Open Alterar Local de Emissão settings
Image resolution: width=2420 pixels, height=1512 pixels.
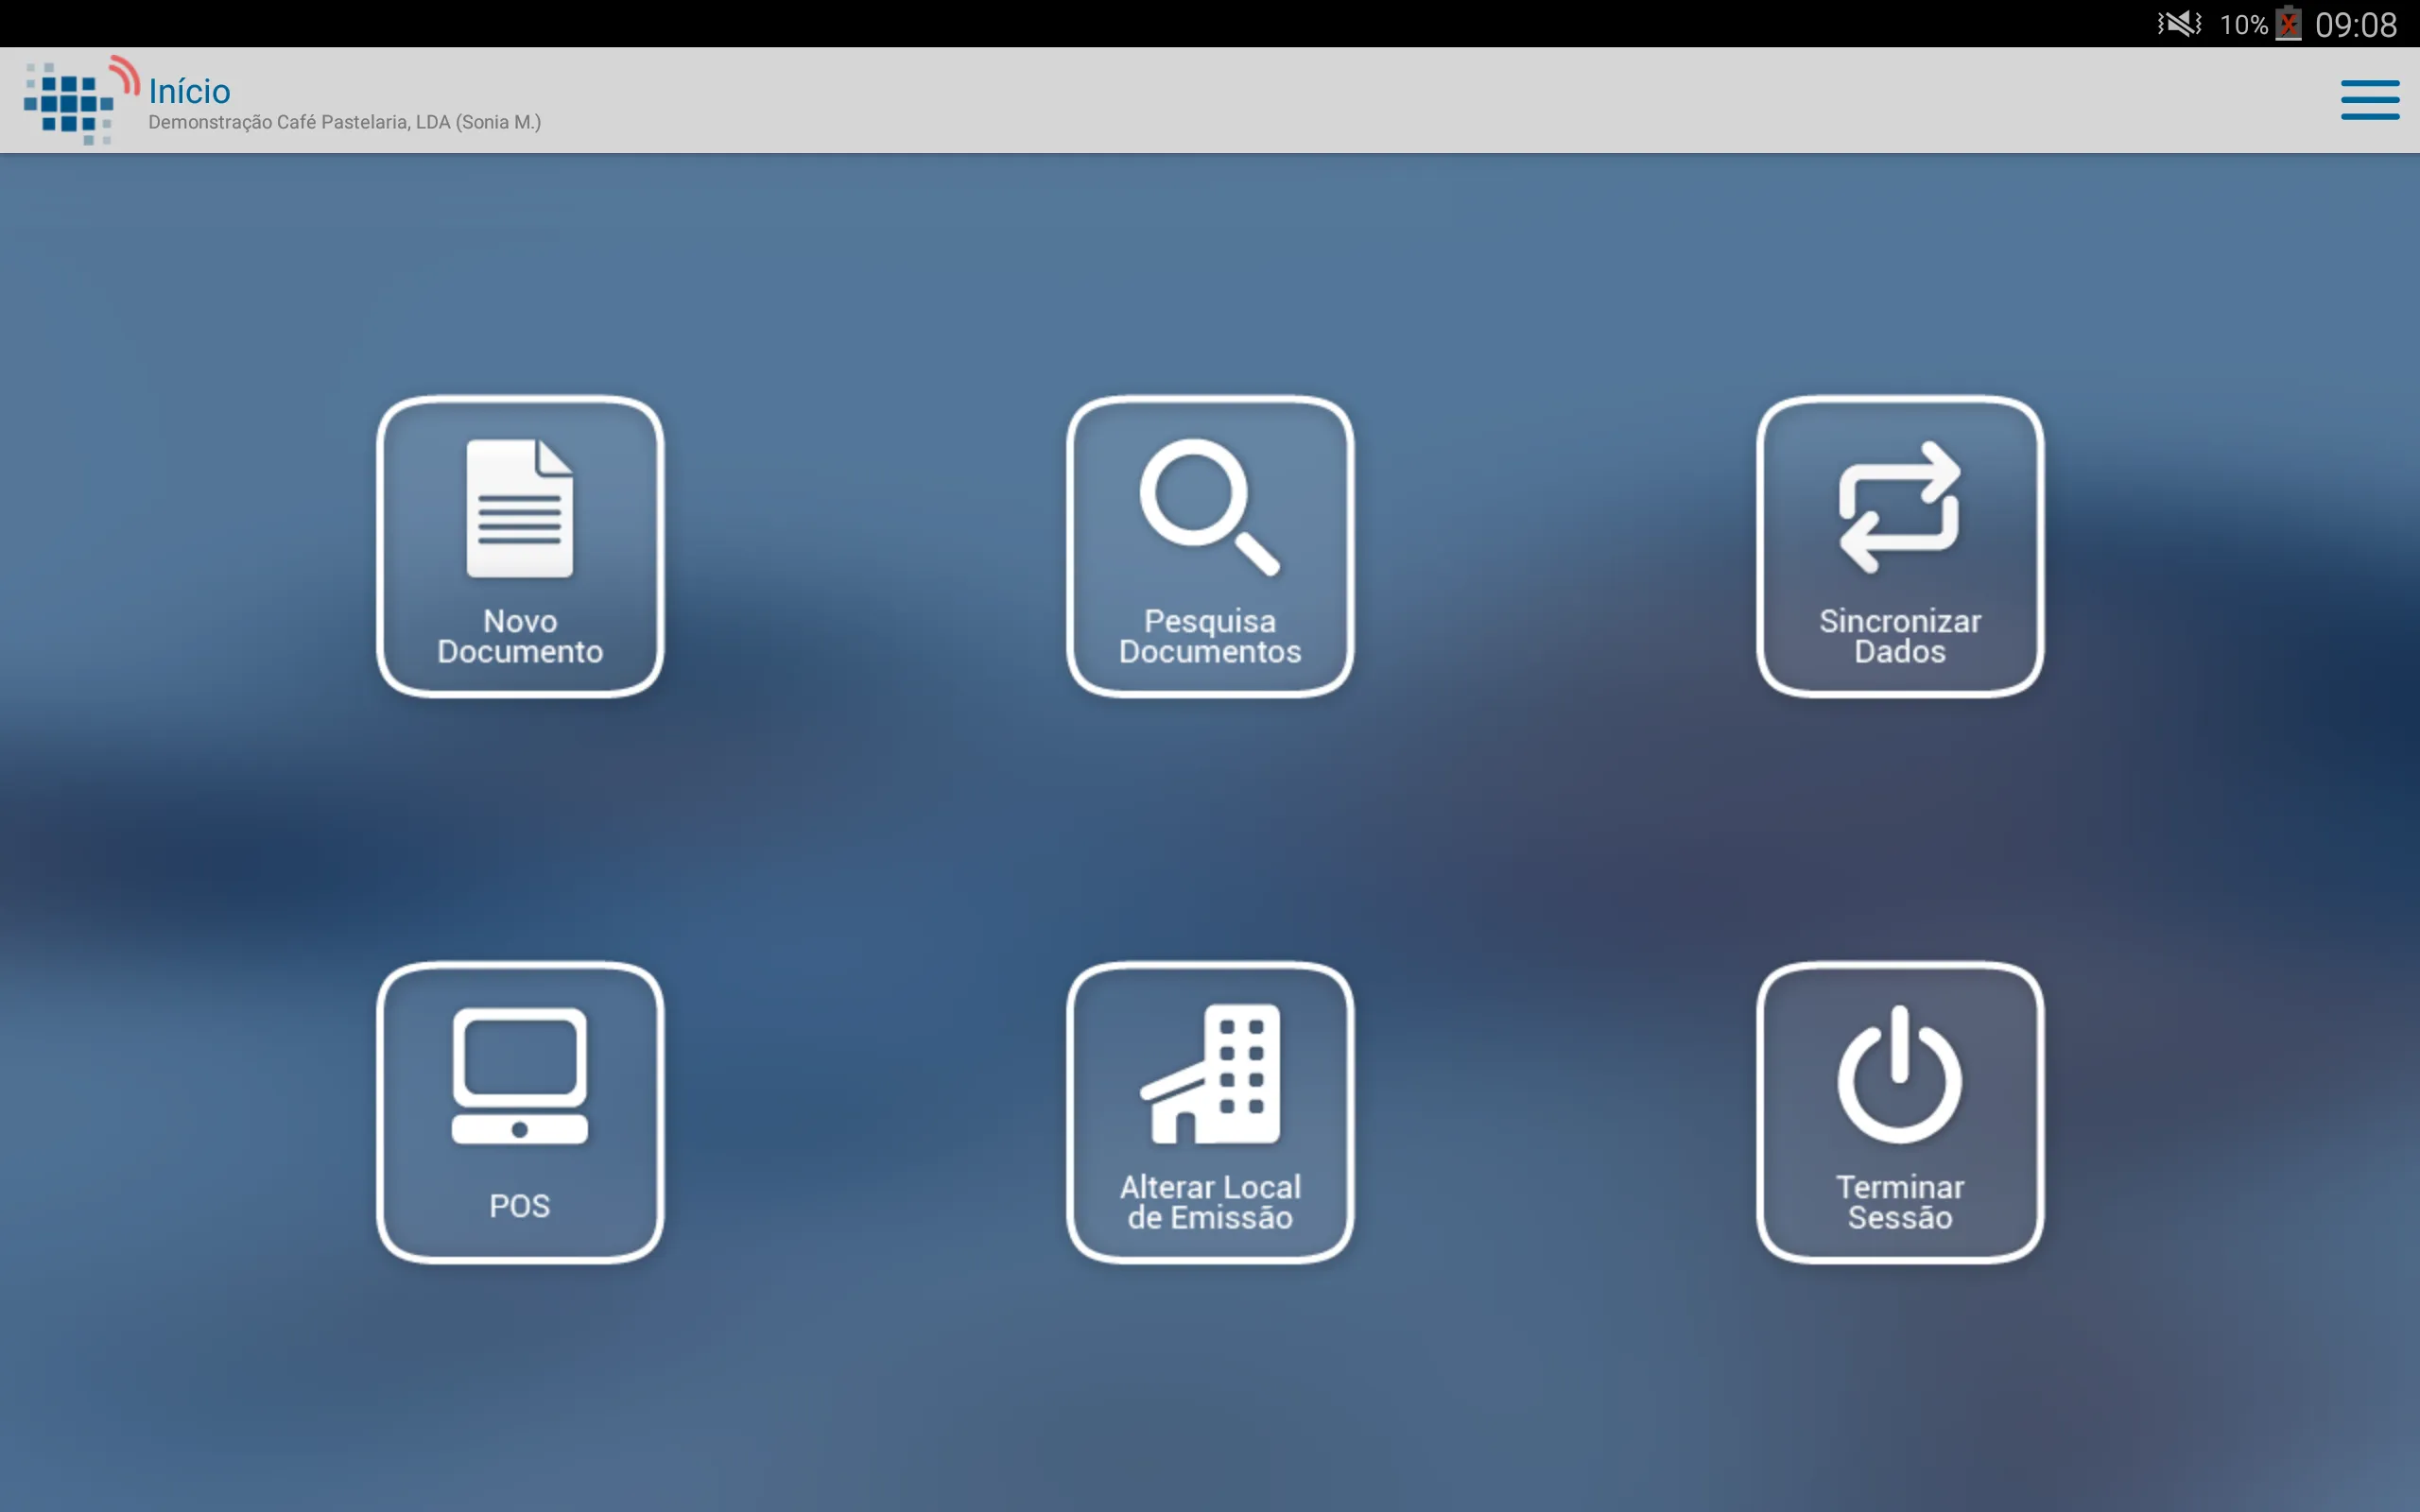(x=1209, y=1111)
